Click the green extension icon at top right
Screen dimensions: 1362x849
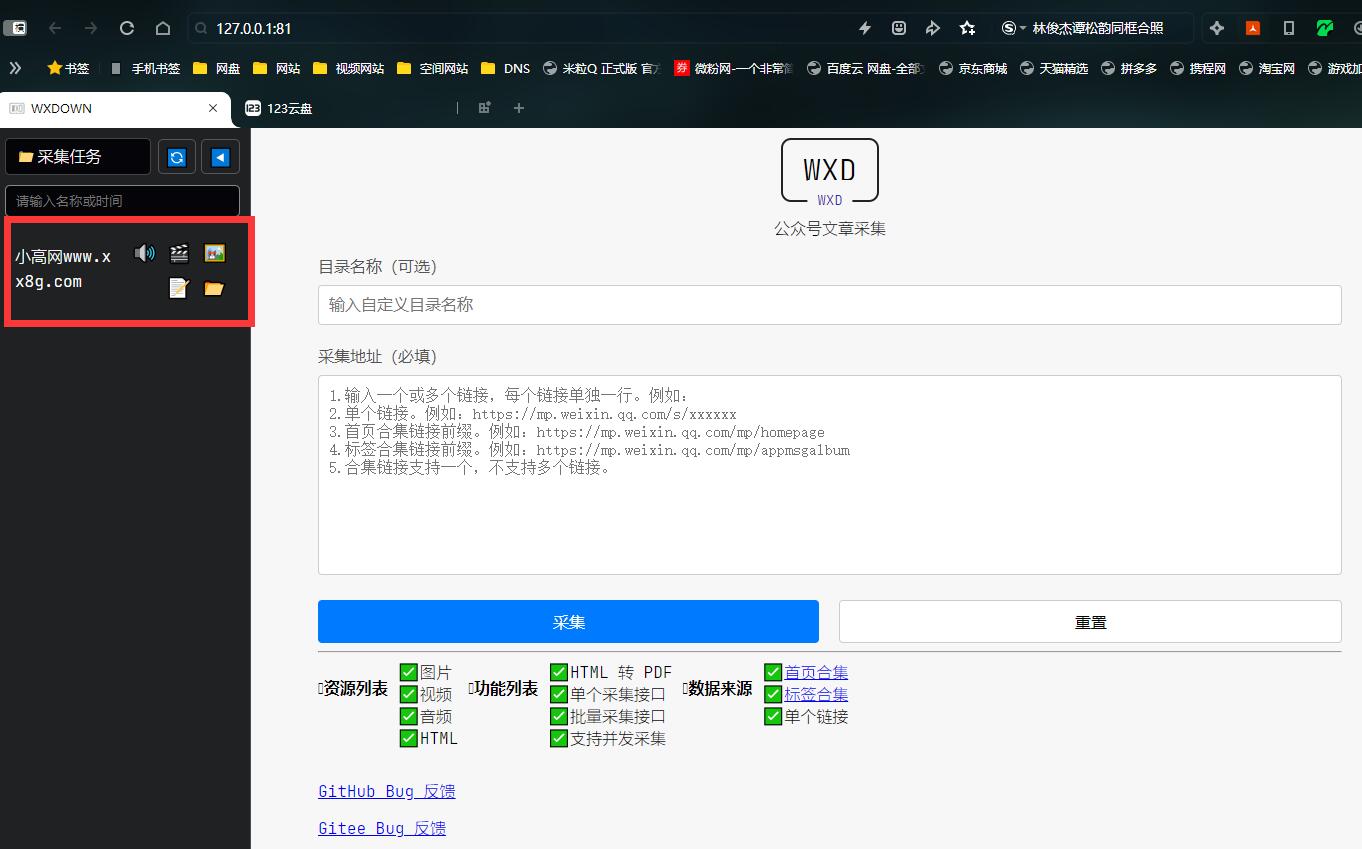[x=1325, y=28]
